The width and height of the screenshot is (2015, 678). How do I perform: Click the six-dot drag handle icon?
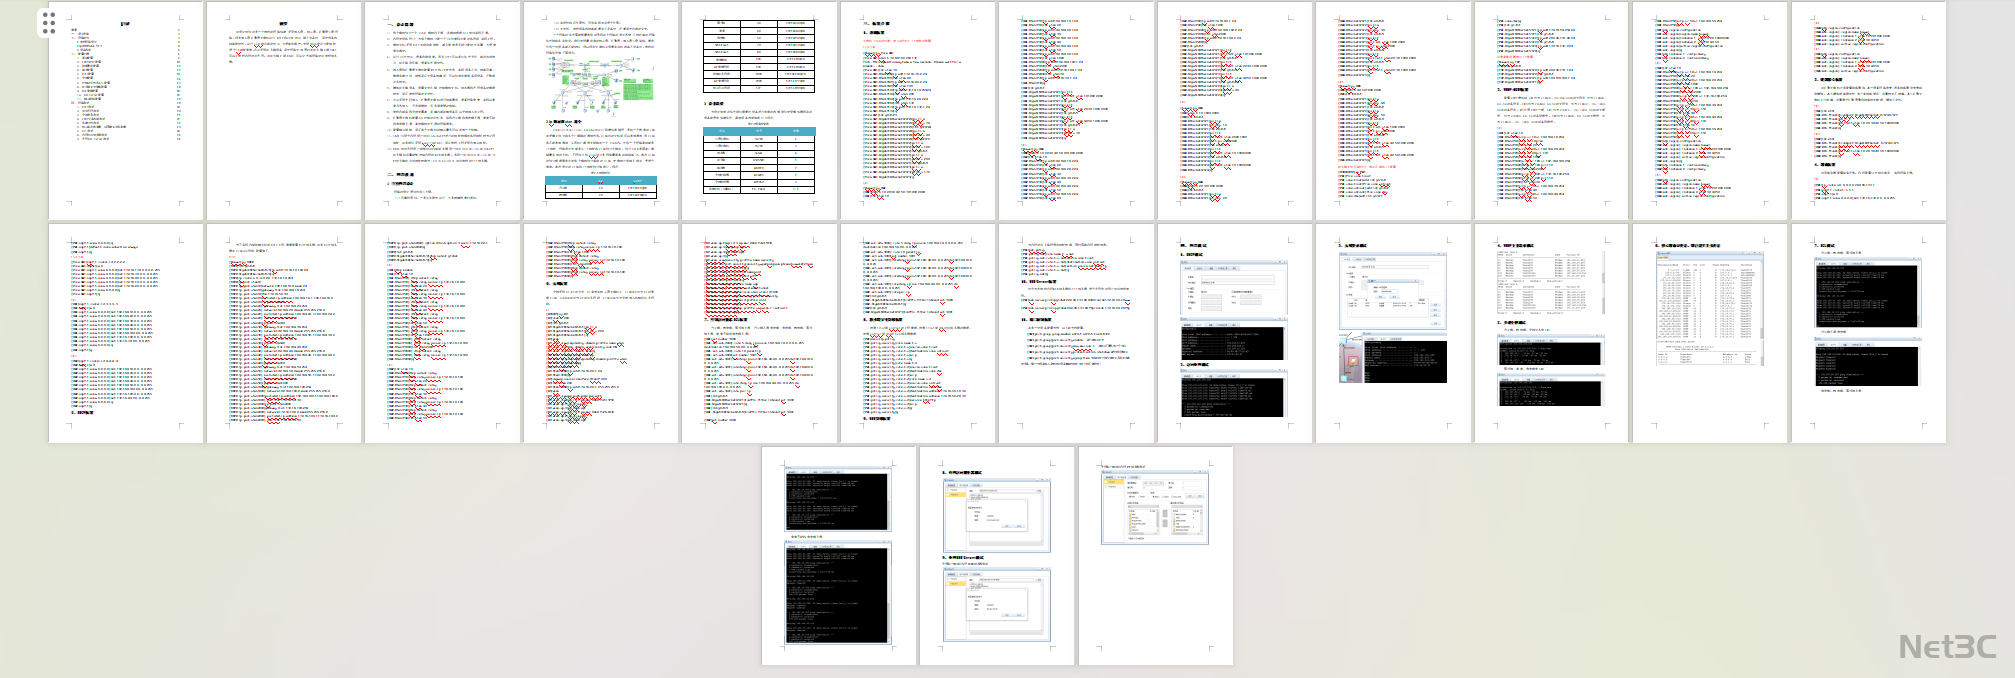[49, 23]
